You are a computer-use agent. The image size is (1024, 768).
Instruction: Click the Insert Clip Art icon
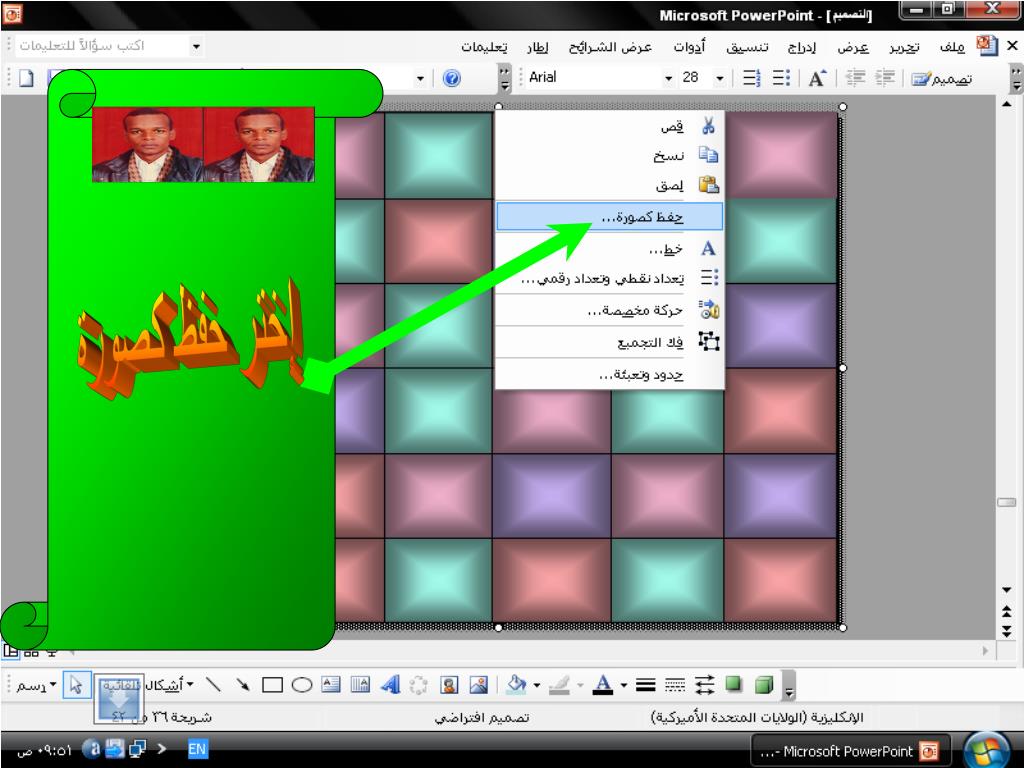449,685
